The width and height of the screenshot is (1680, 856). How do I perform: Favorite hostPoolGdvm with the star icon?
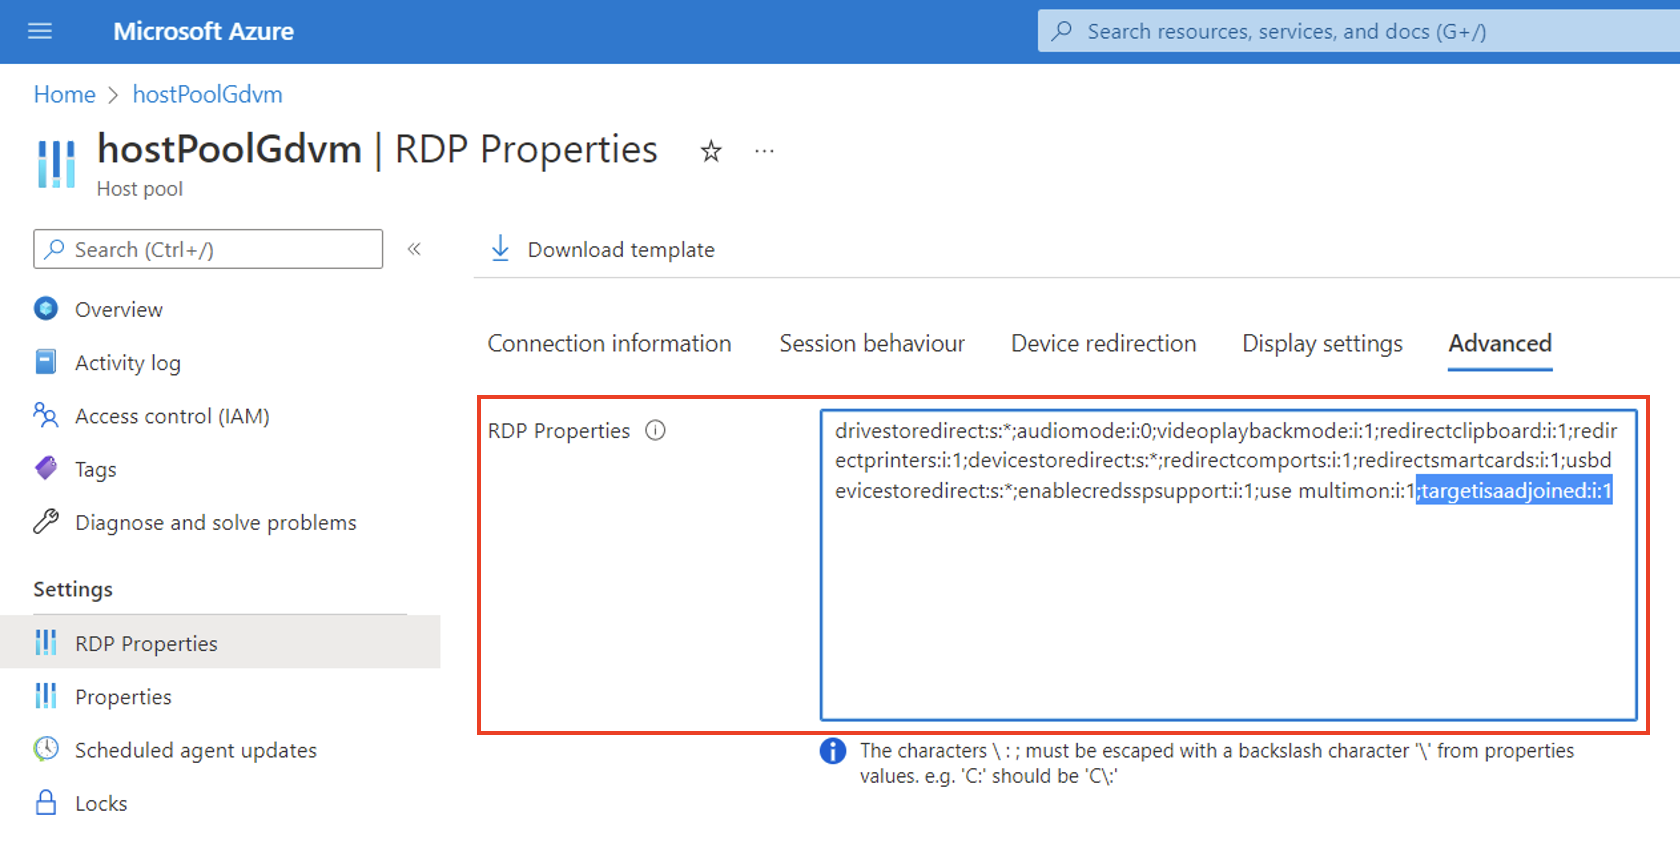(711, 151)
